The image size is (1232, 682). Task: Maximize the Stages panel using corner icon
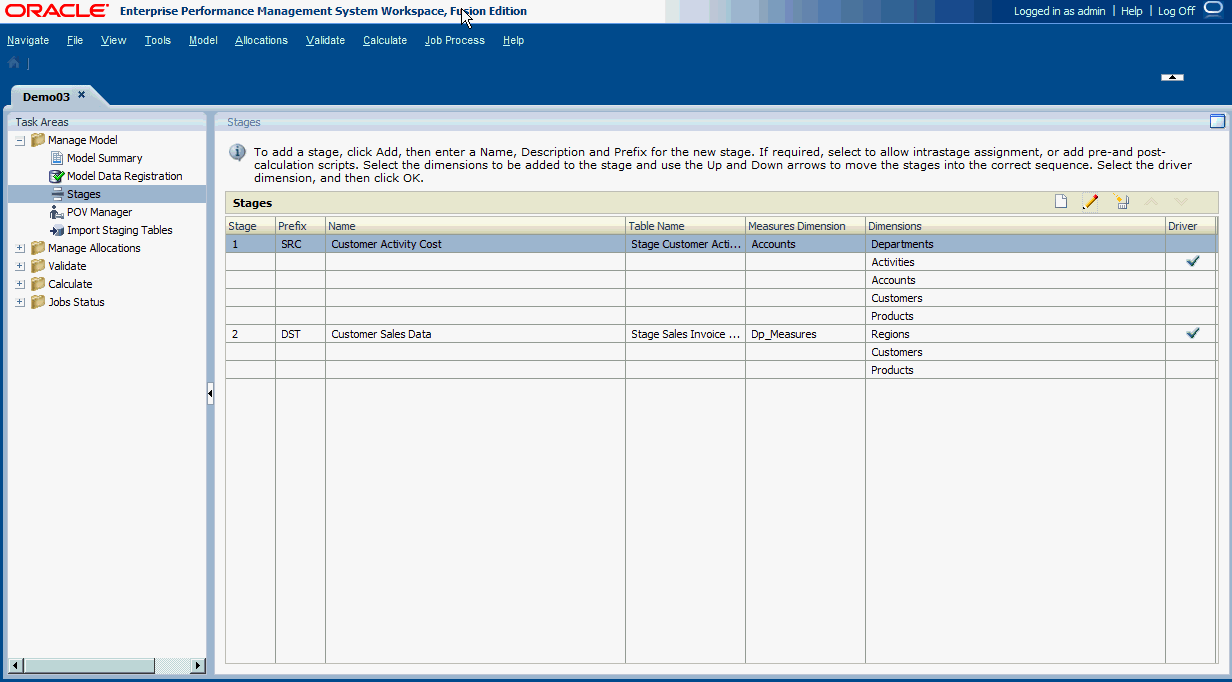(x=1217, y=122)
